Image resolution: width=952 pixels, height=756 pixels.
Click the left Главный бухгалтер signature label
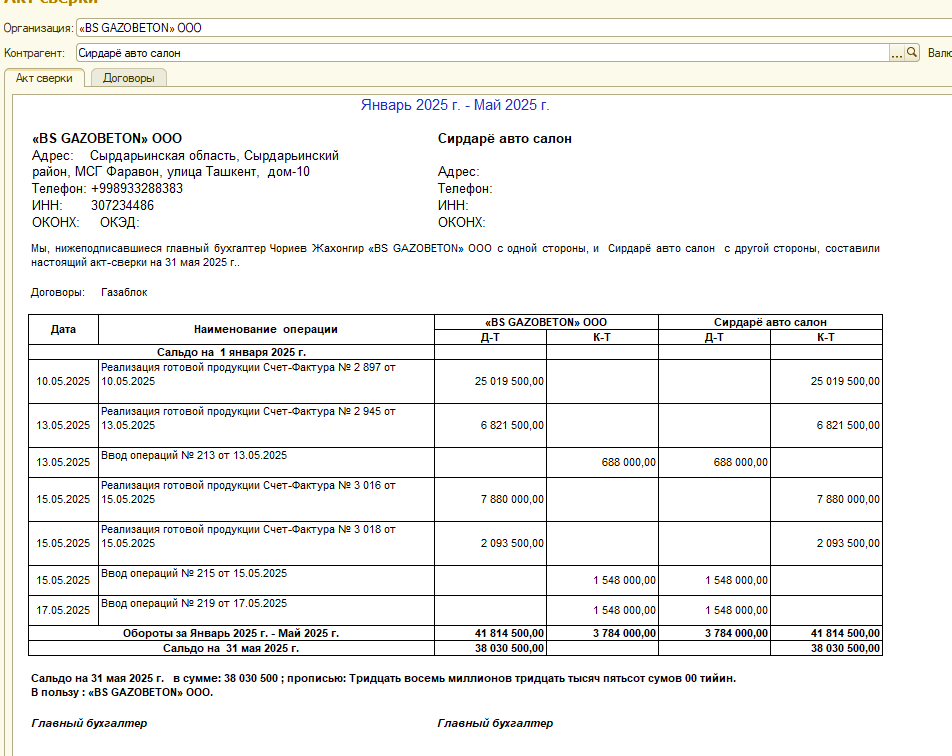[89, 723]
